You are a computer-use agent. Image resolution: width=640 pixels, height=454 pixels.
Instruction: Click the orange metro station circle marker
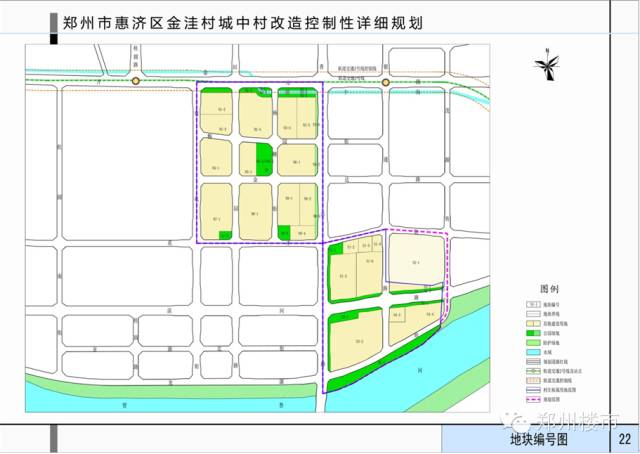pyautogui.click(x=136, y=80)
